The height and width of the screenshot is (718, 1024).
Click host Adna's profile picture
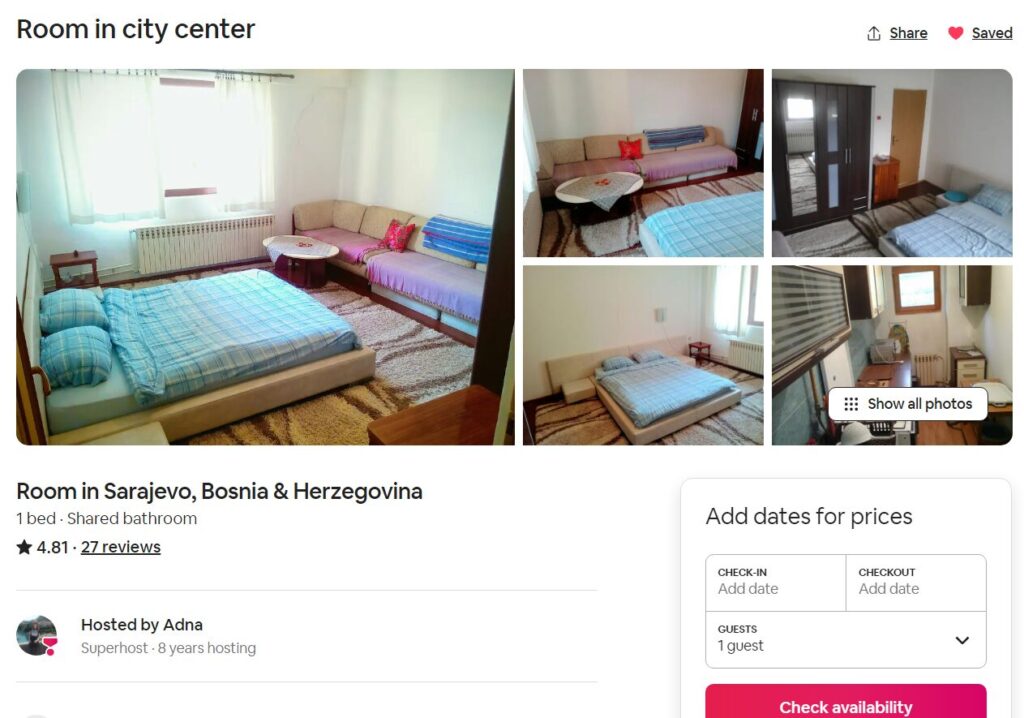37,635
